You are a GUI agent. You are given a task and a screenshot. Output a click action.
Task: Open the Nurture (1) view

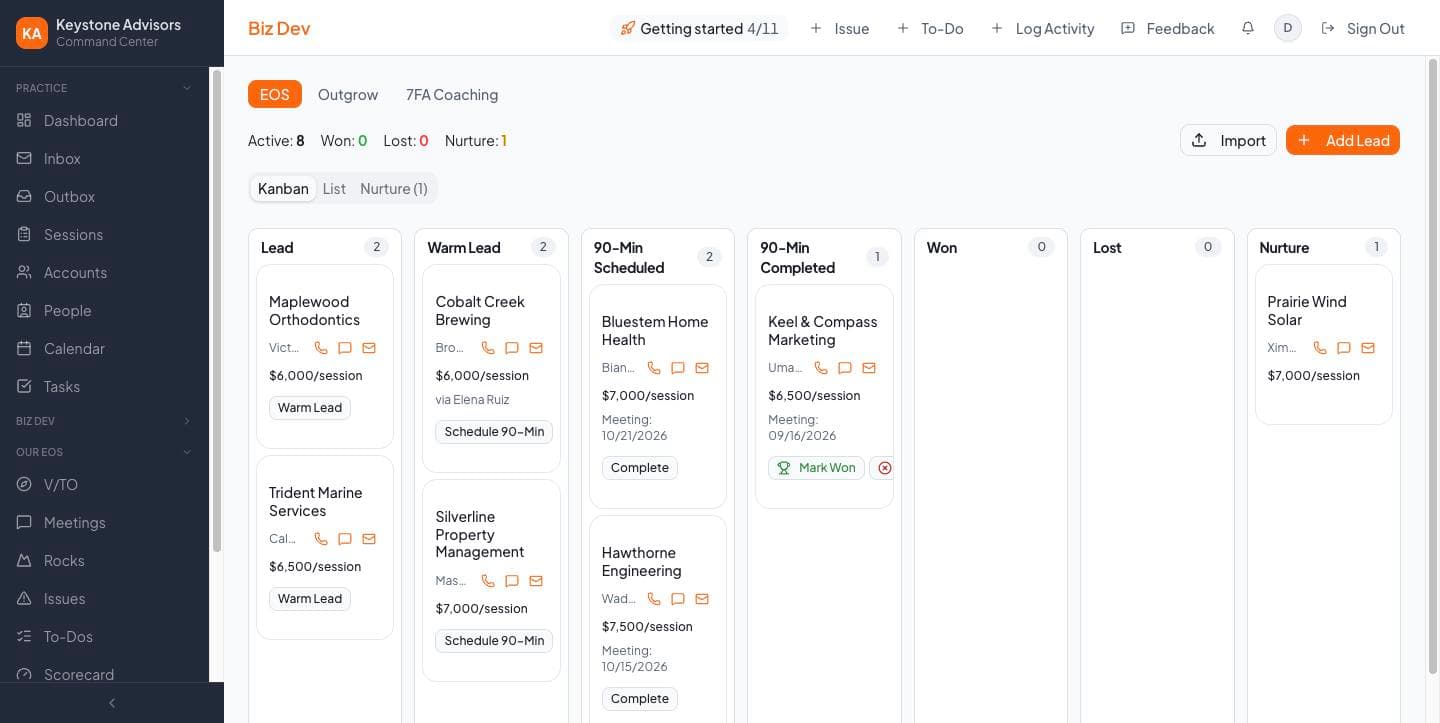(x=394, y=188)
